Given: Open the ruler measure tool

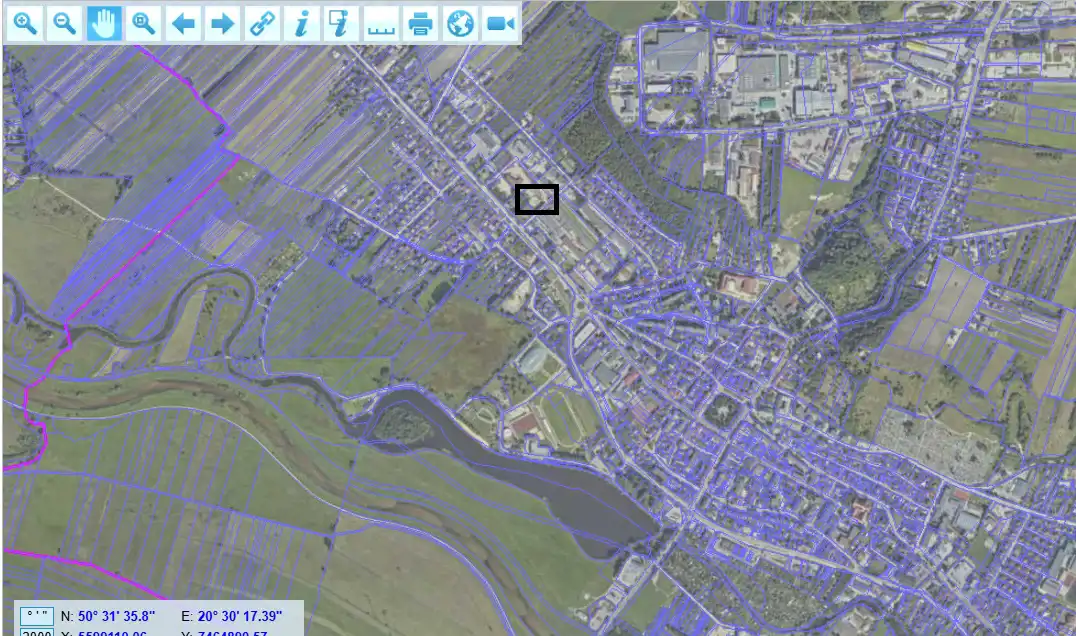Looking at the screenshot, I should click(x=381, y=23).
